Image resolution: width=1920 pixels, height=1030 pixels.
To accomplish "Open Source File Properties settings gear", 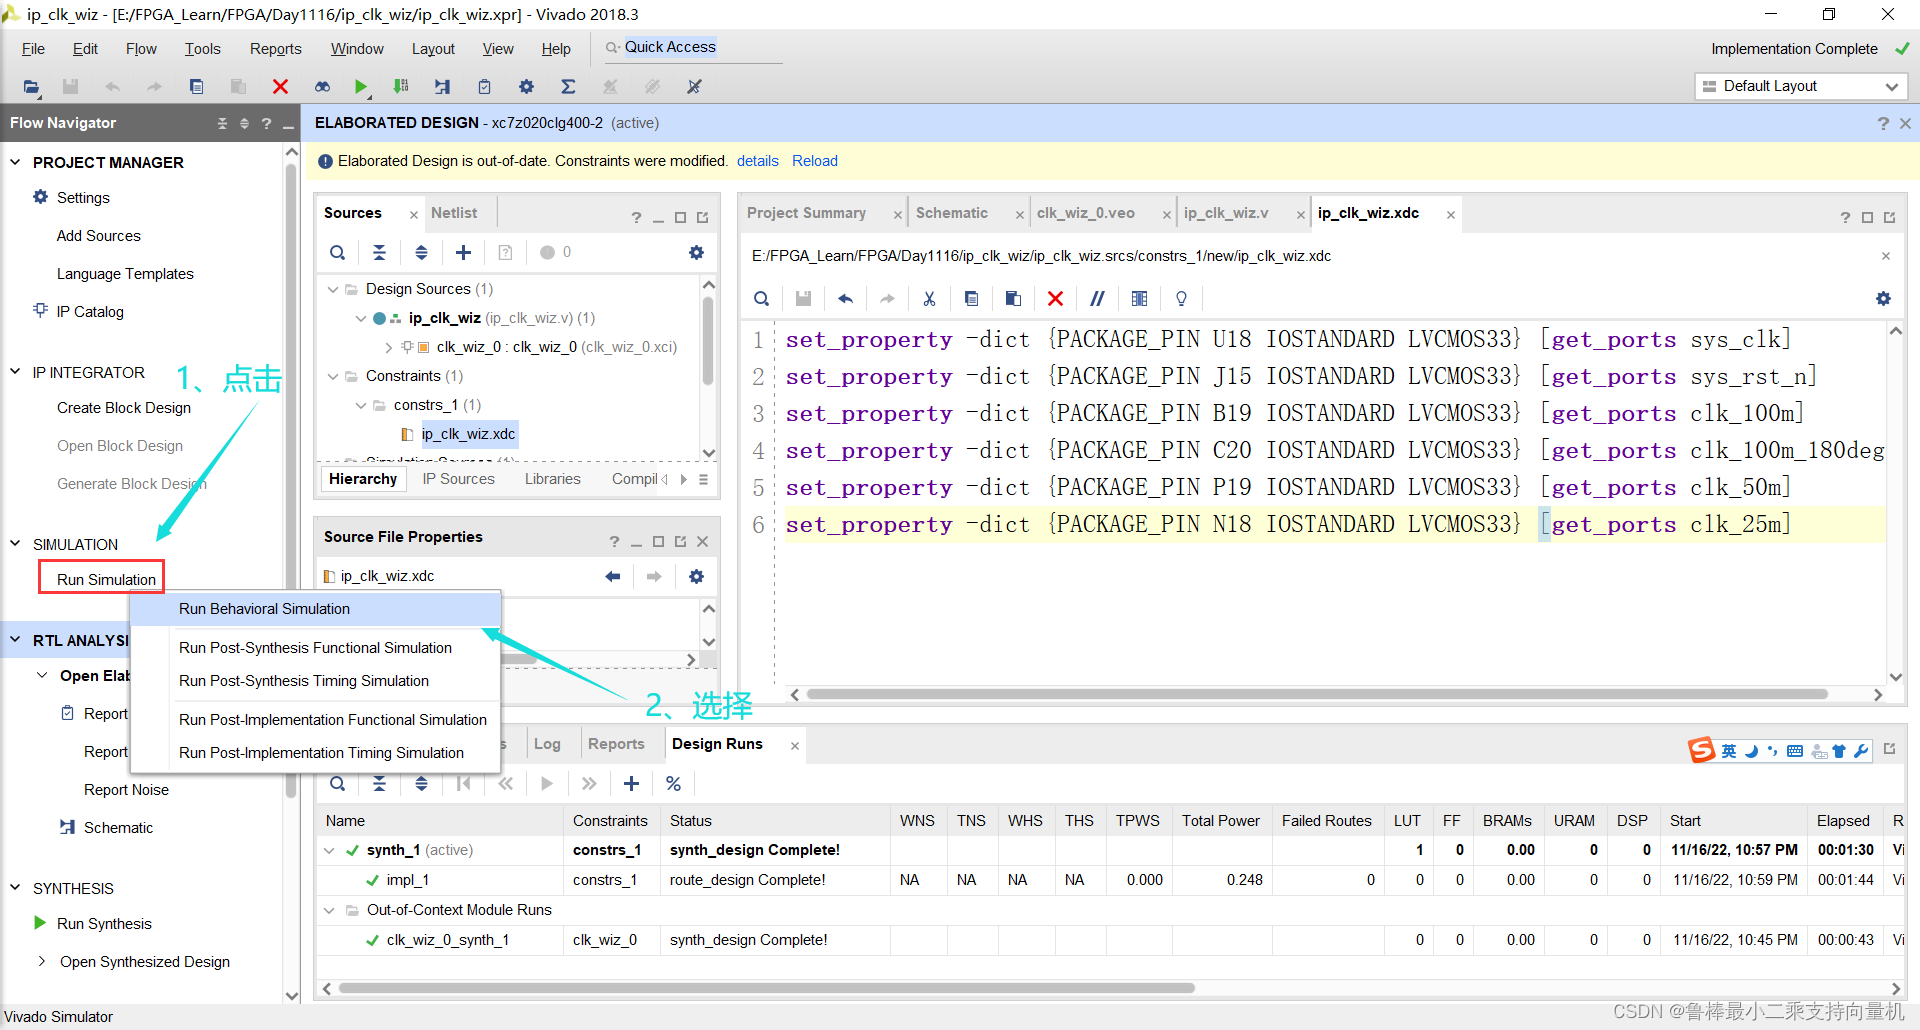I will [696, 577].
